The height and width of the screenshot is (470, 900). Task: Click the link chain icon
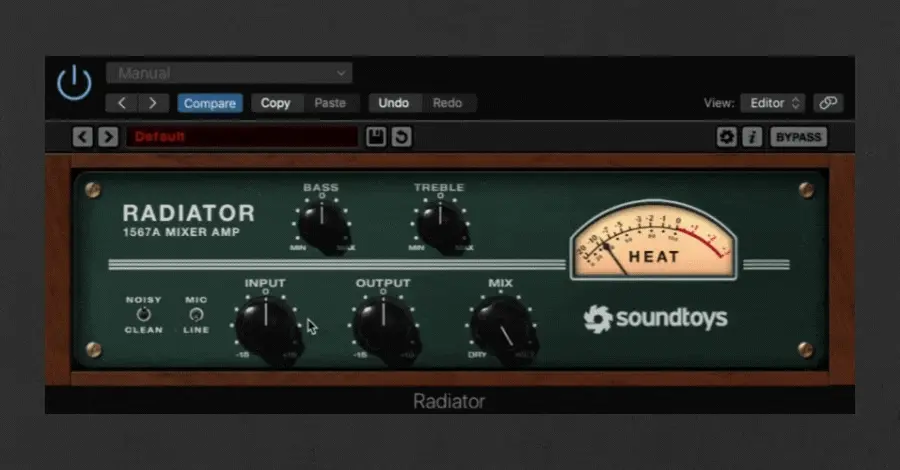828,103
